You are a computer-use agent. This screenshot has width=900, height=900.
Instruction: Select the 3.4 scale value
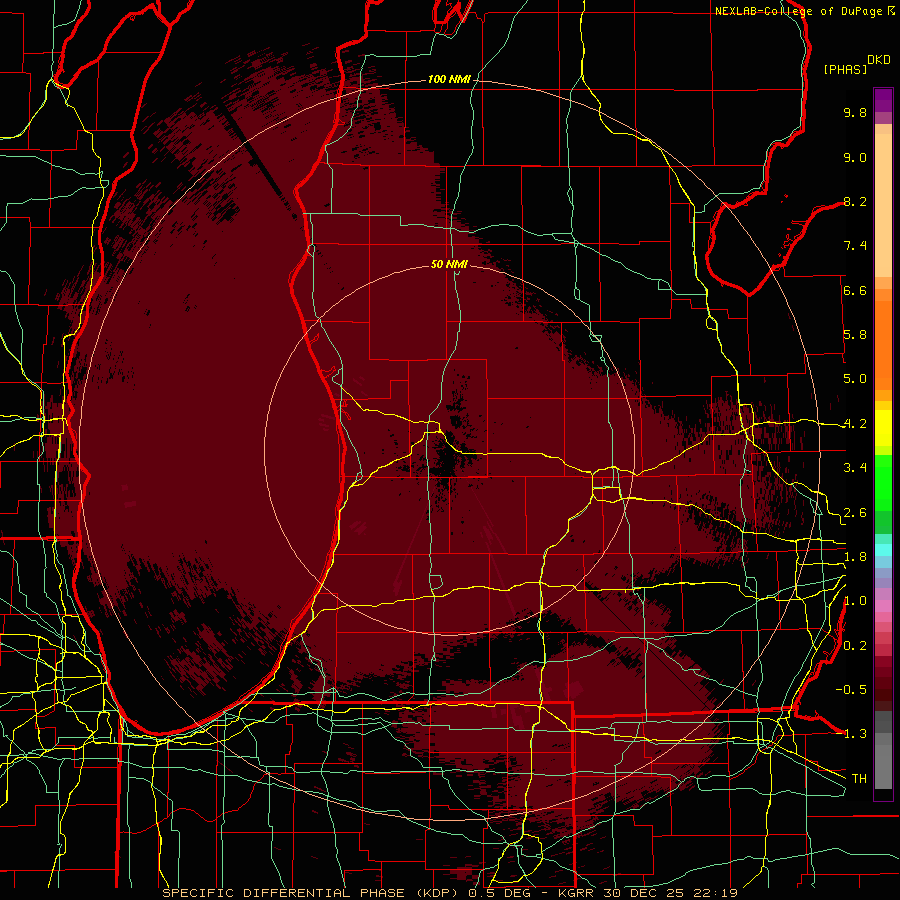point(855,468)
